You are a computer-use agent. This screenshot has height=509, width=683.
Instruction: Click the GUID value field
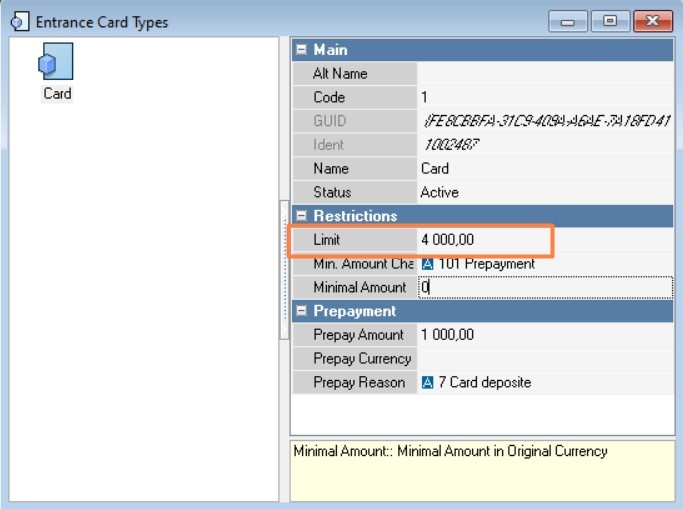545,121
